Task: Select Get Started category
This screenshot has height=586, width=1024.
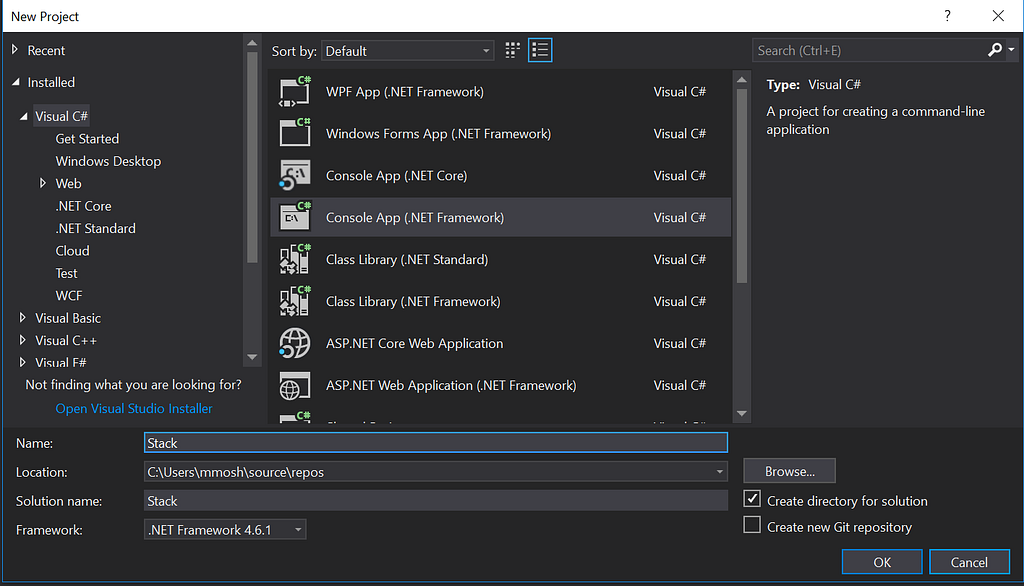Action: click(87, 138)
